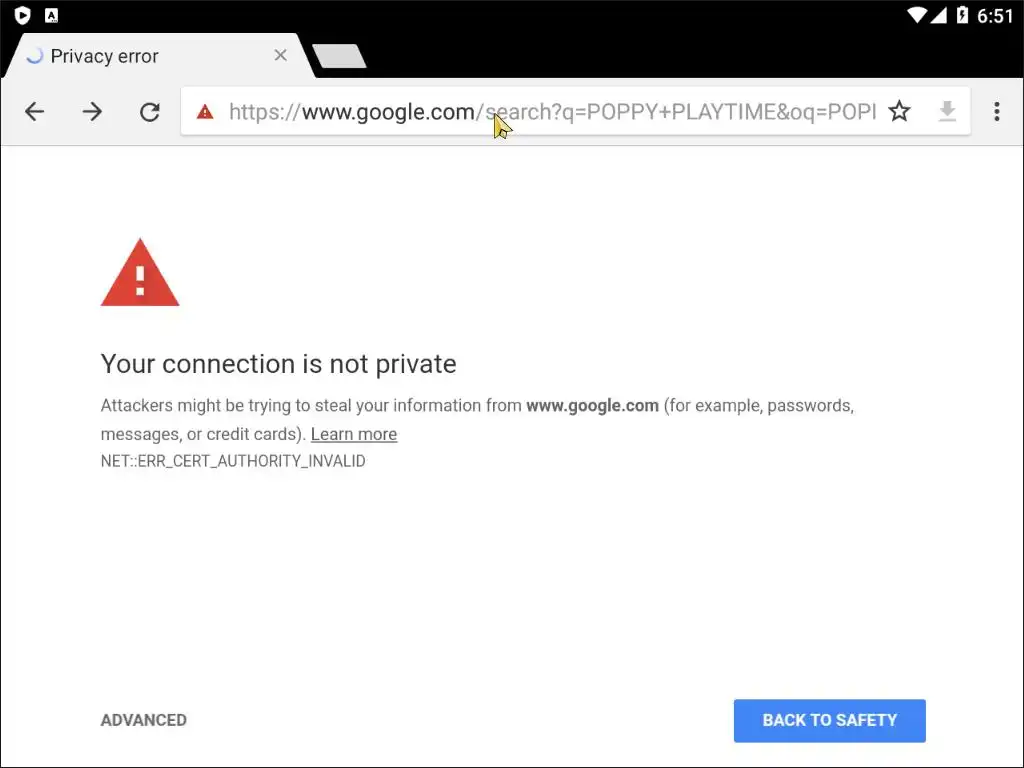Viewport: 1024px width, 768px height.
Task: Click the browser back arrow
Action: click(x=35, y=112)
